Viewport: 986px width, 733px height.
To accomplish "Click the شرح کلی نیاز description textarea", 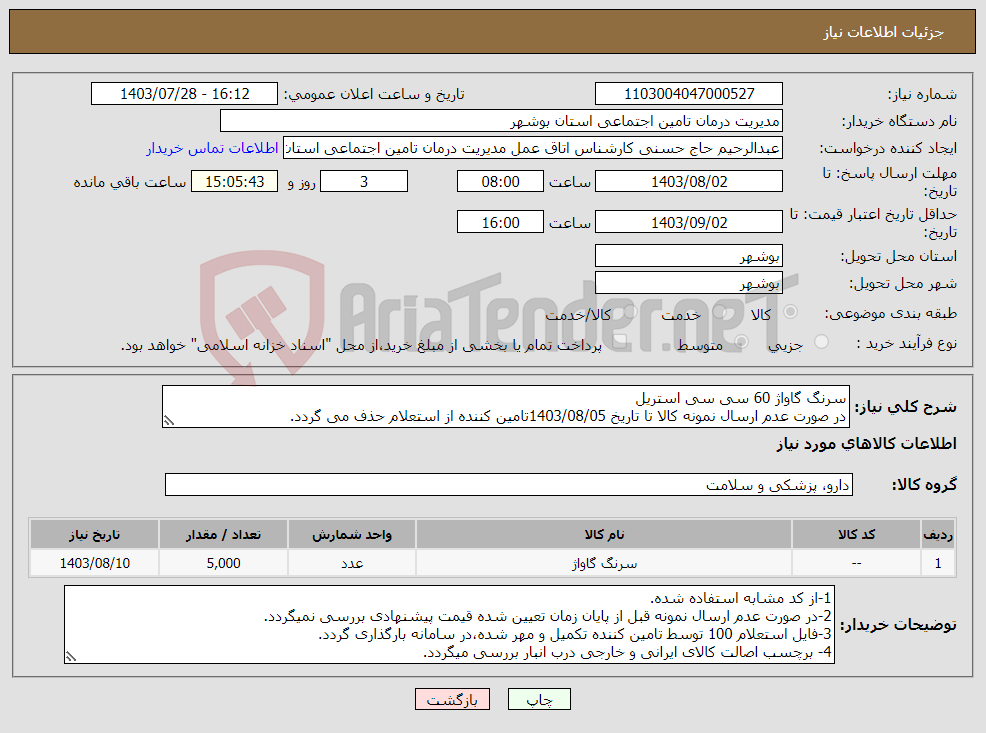I will (x=506, y=407).
